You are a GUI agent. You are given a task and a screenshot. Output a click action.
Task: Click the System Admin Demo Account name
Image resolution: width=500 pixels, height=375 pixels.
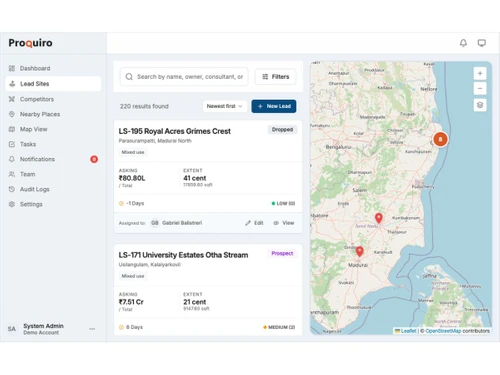(43, 329)
